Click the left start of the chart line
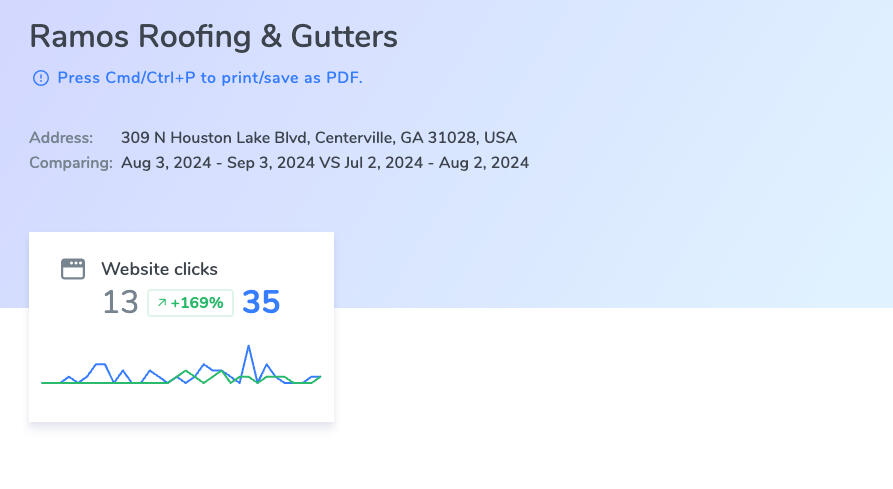Viewport: 893px width, 489px height. pyautogui.click(x=42, y=382)
